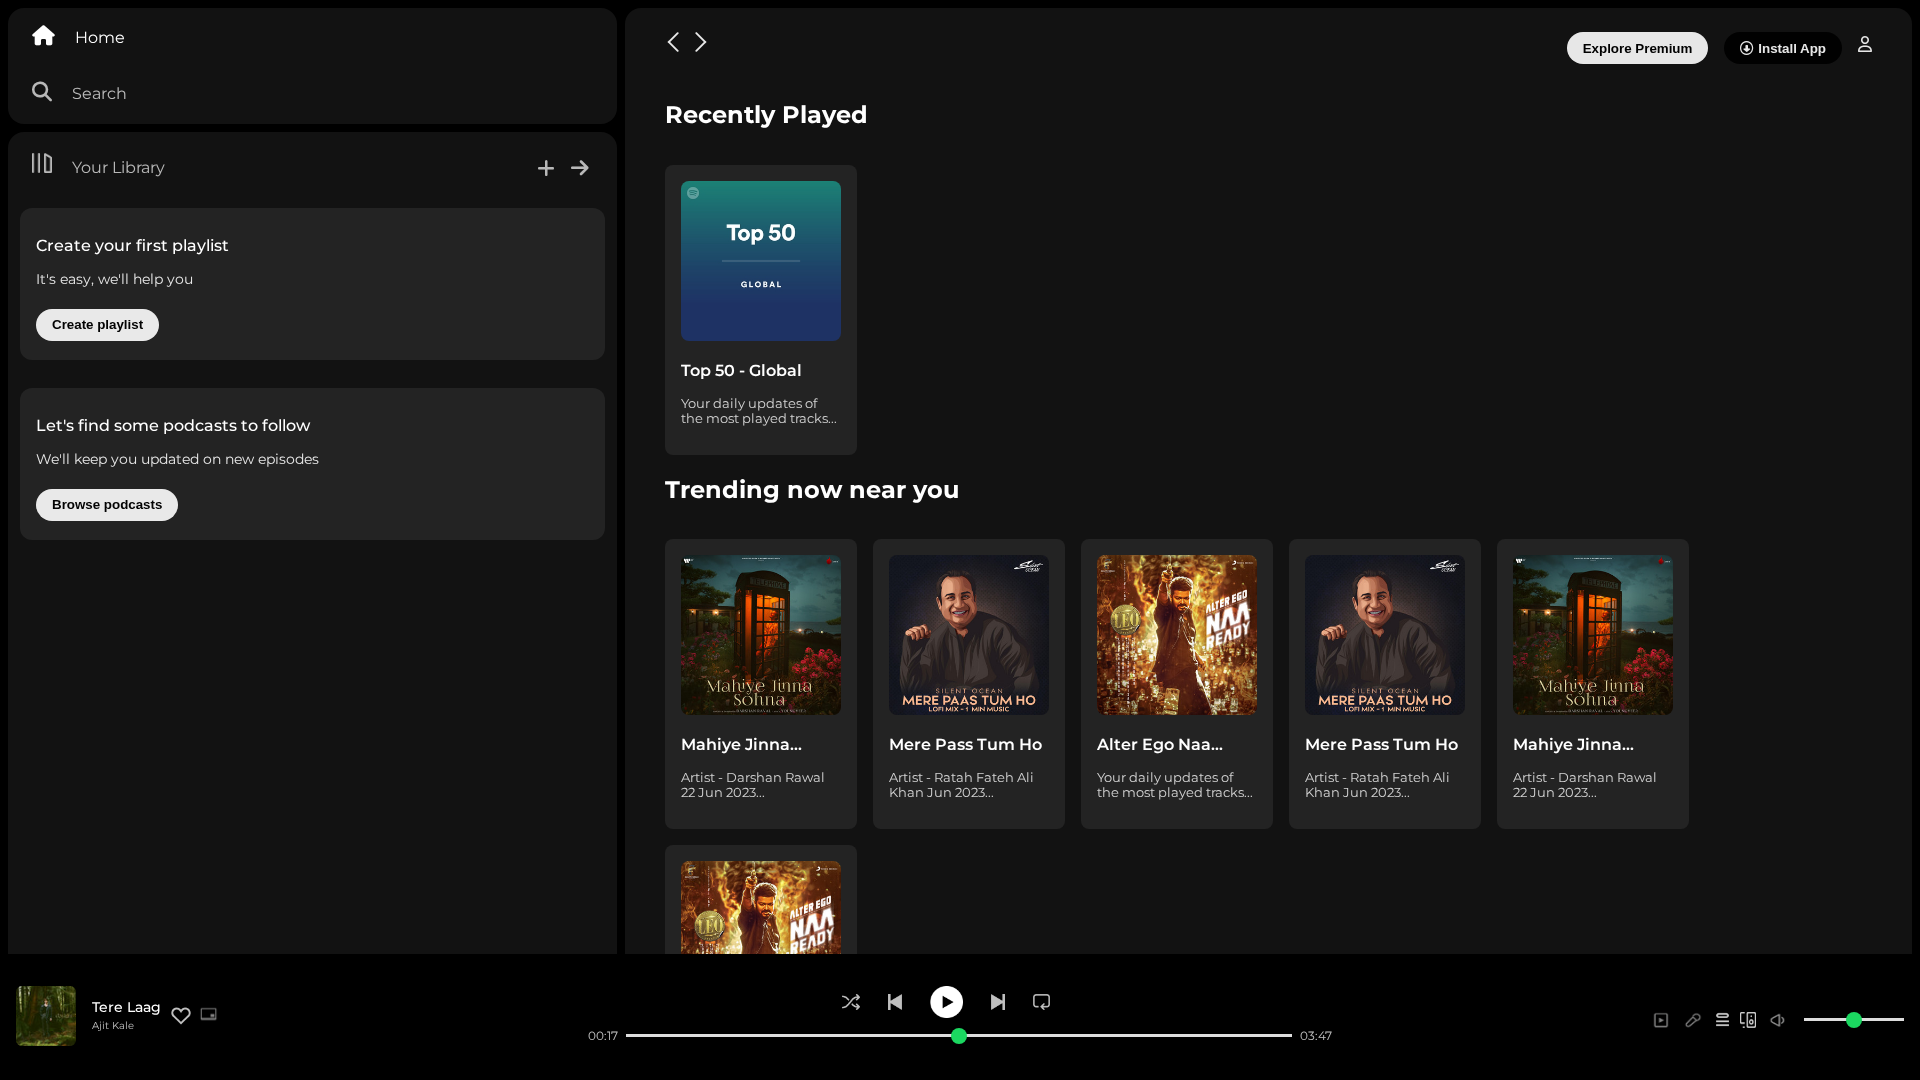Click the Create playlist button
The width and height of the screenshot is (1920, 1080).
(97, 325)
